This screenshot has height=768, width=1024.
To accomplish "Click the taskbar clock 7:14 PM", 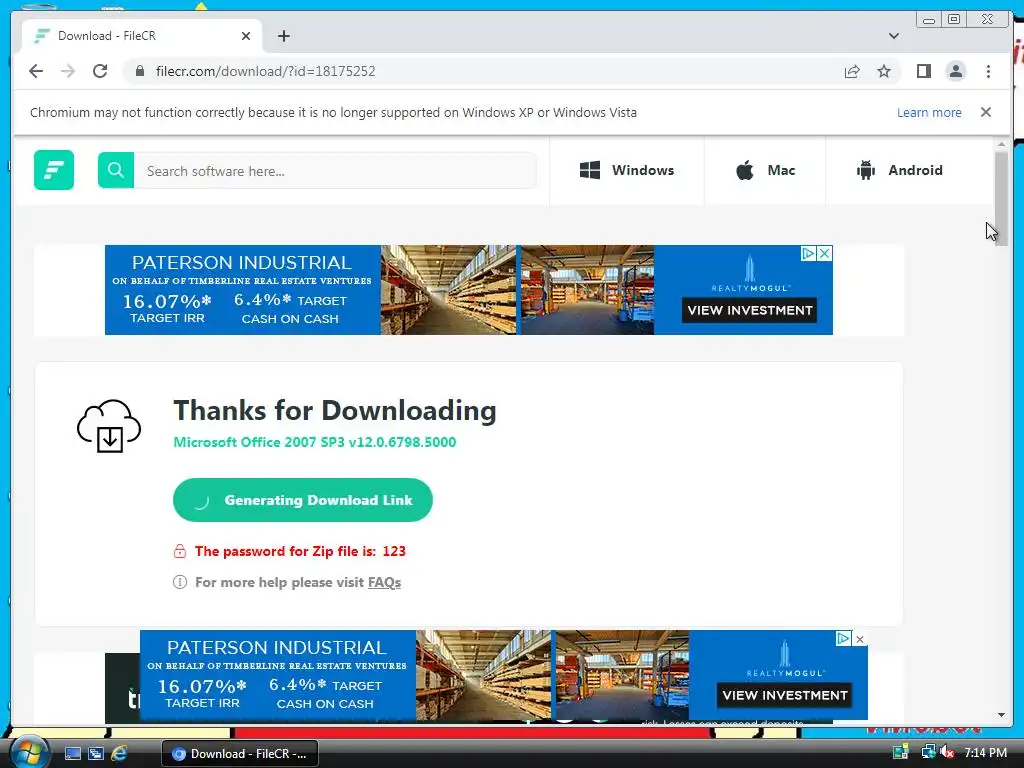I will coord(985,753).
